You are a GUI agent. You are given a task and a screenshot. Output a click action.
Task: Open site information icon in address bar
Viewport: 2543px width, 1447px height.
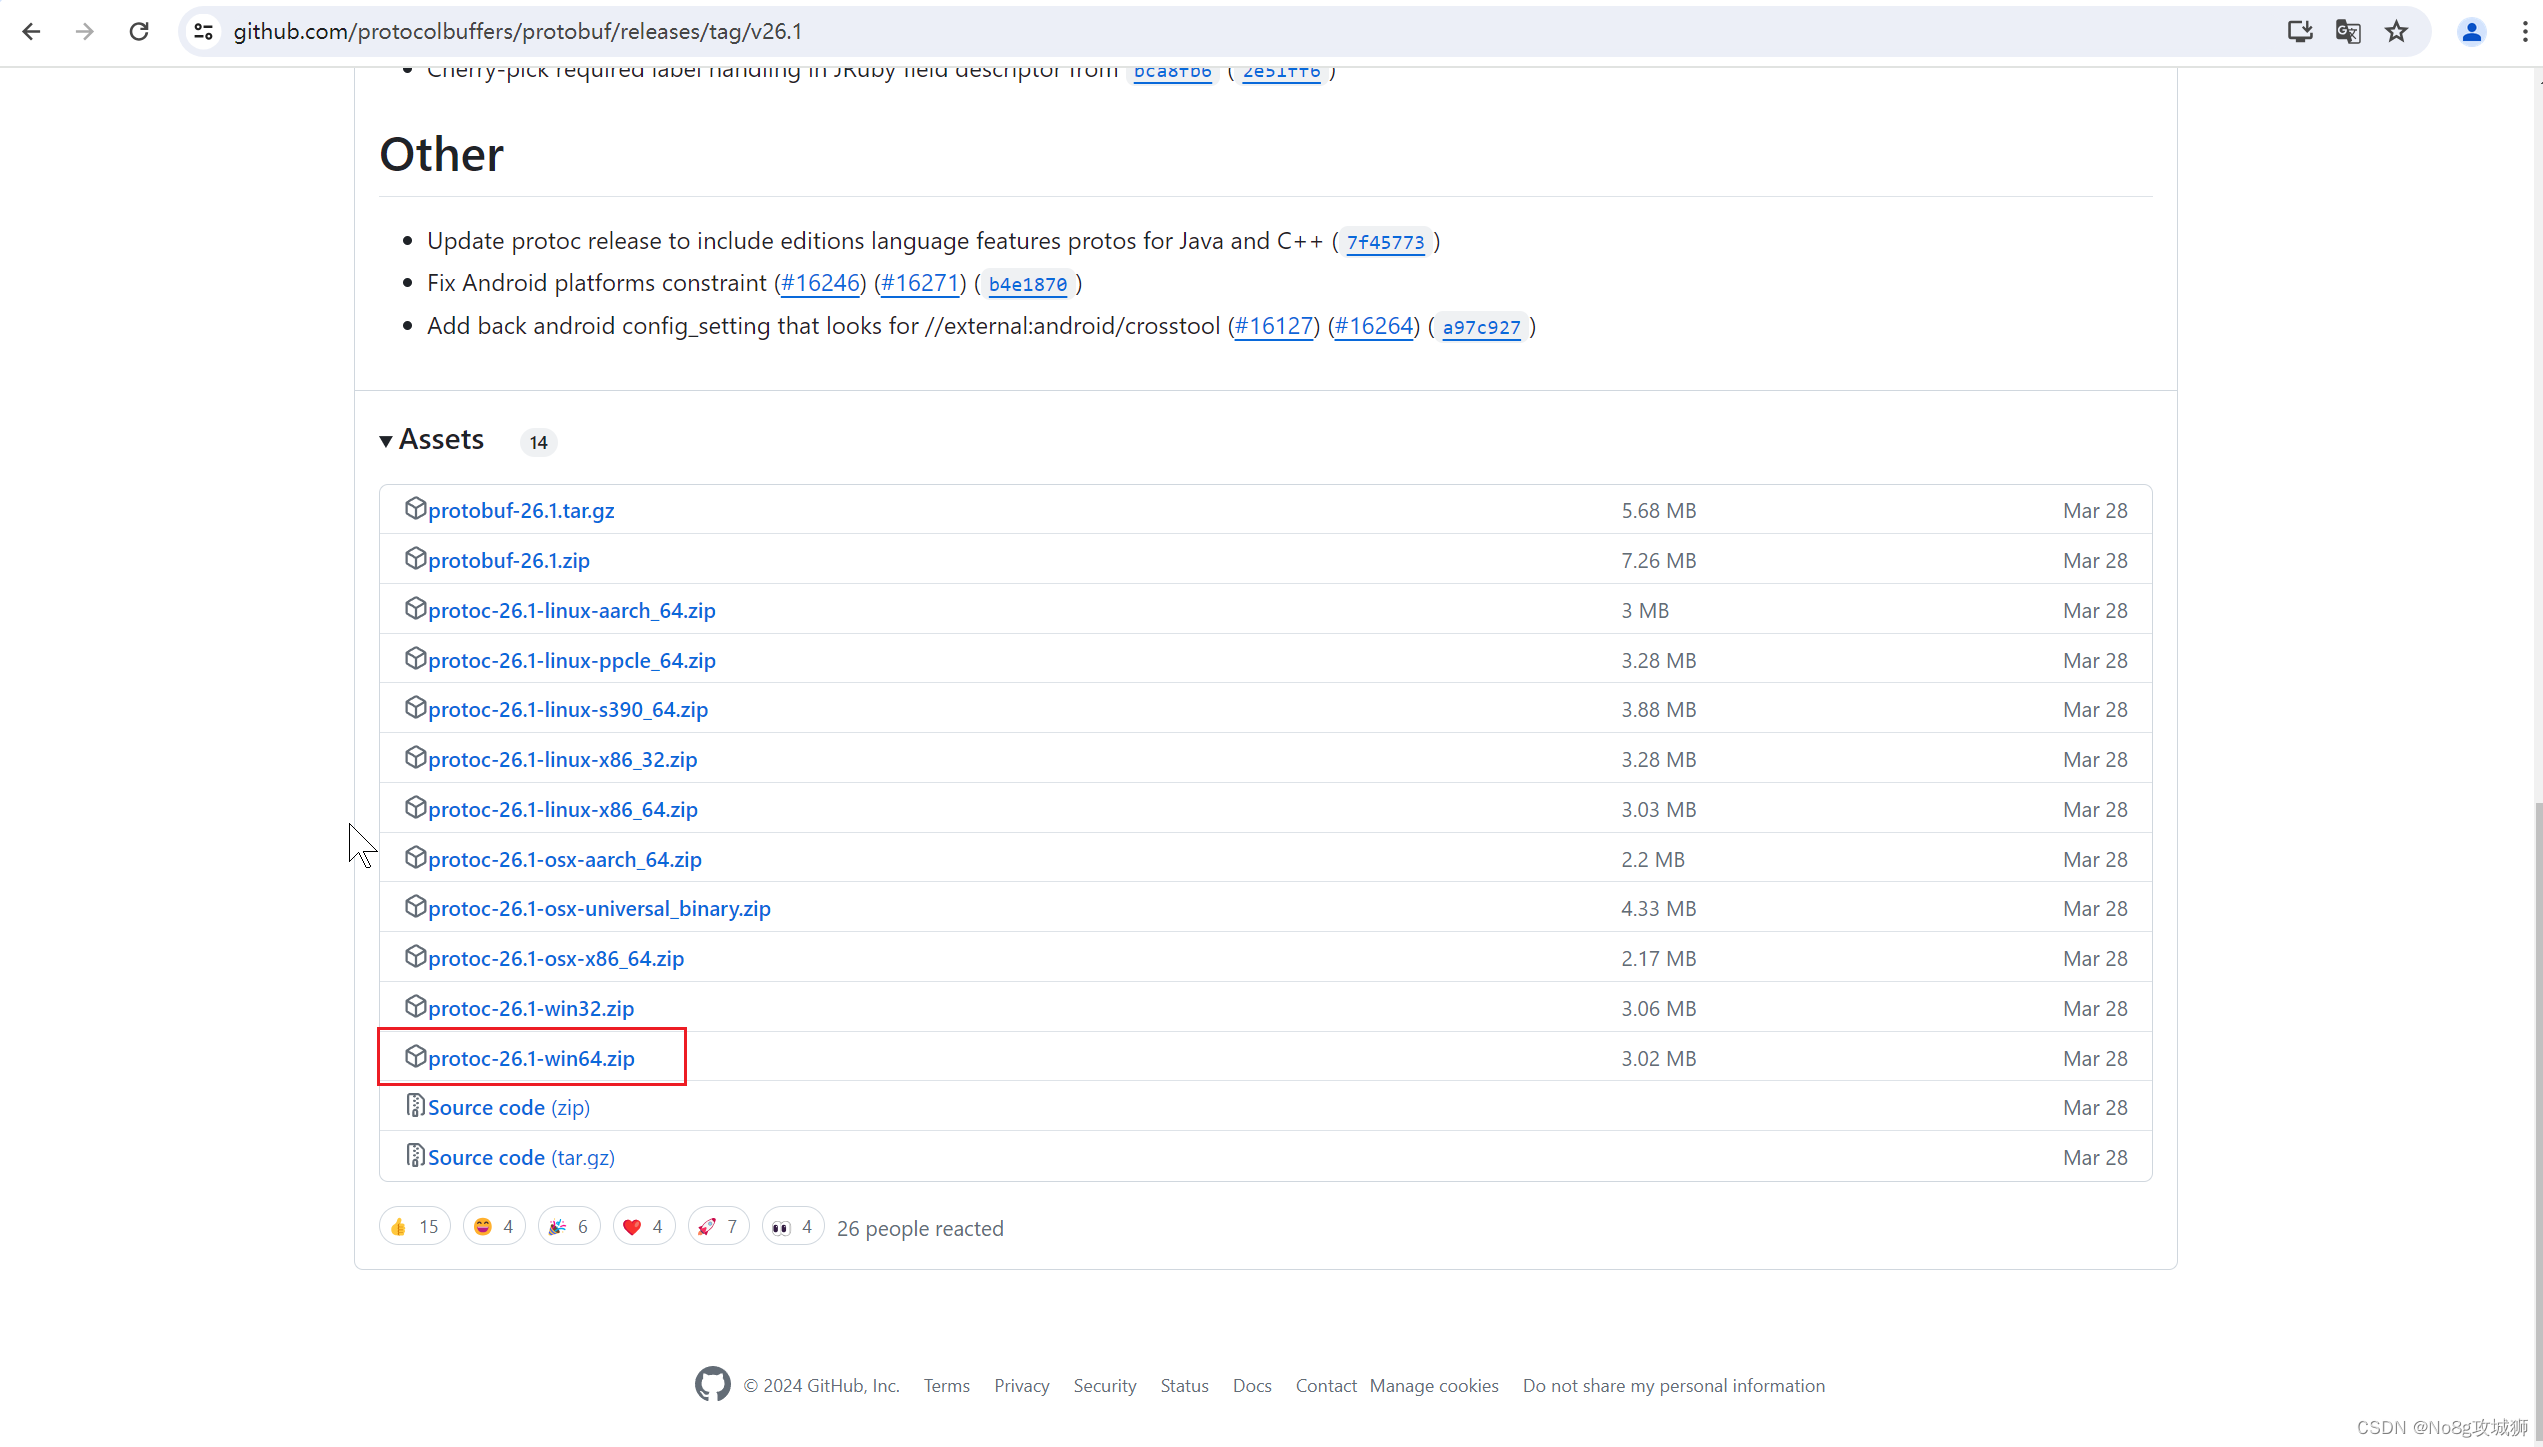(204, 32)
